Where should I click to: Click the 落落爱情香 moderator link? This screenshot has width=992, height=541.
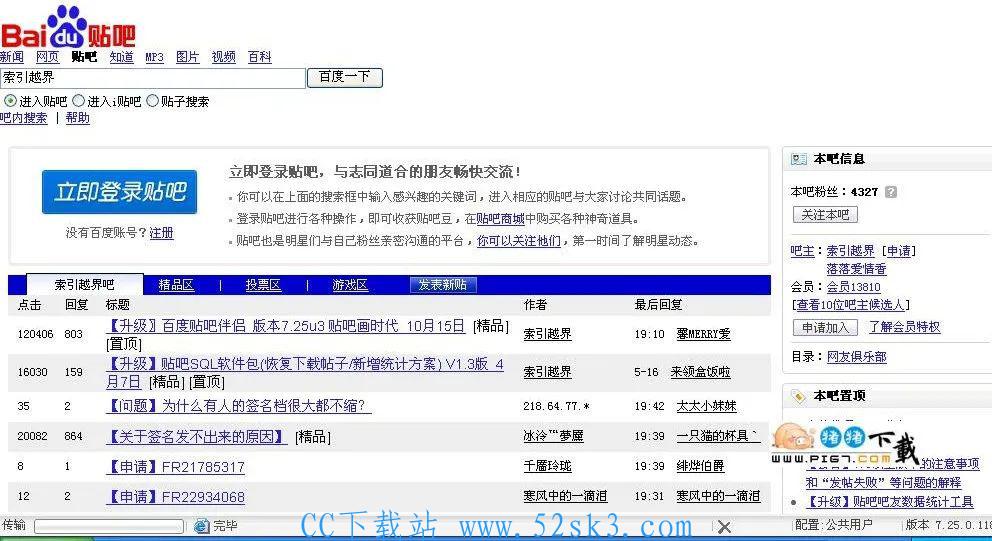tap(857, 269)
